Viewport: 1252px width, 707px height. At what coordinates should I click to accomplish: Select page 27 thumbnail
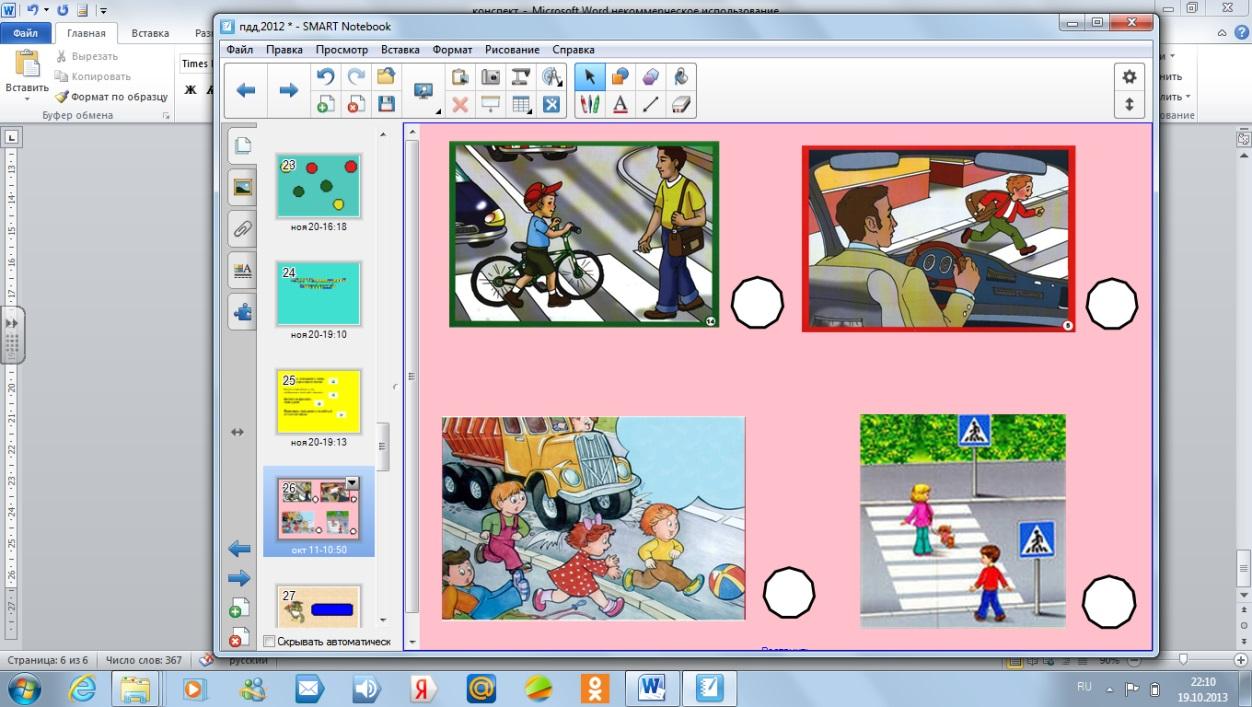click(319, 605)
